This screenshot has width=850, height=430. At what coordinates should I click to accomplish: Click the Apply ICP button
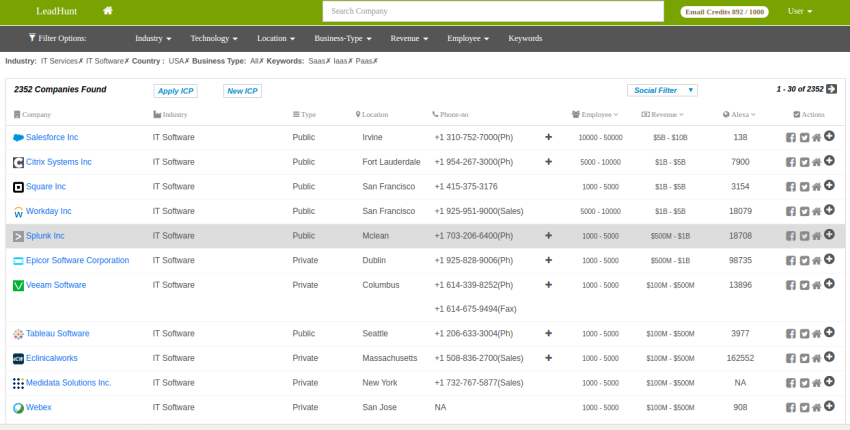(x=176, y=91)
